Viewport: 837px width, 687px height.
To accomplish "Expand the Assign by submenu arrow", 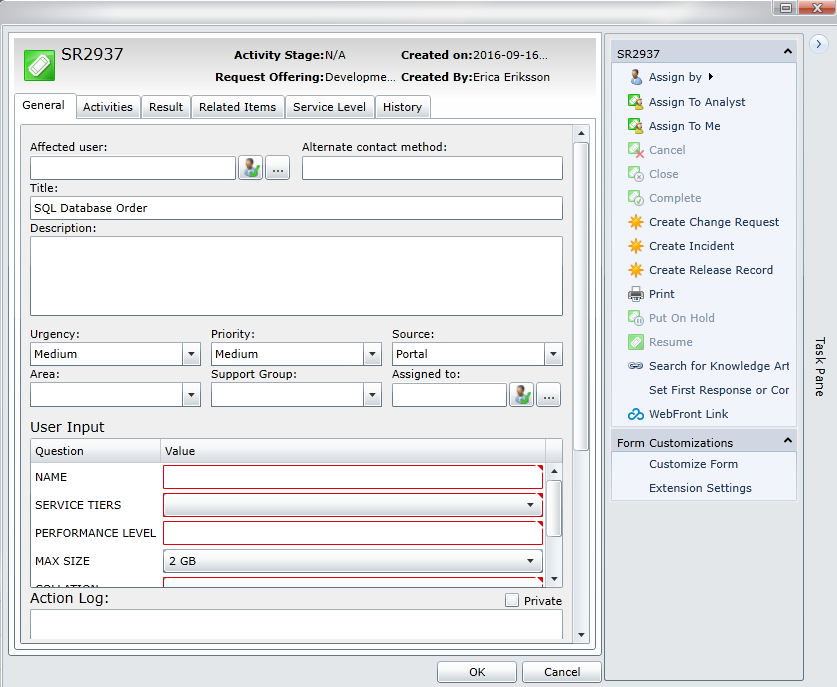I will (711, 76).
